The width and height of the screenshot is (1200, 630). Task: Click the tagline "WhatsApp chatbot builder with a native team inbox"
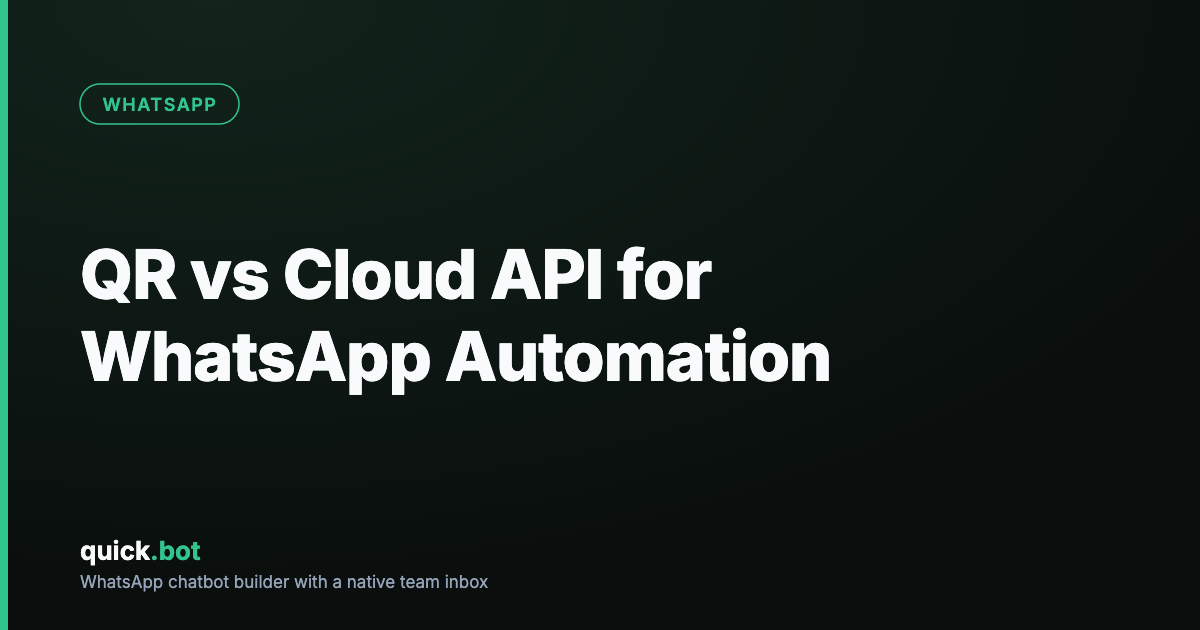coord(284,582)
